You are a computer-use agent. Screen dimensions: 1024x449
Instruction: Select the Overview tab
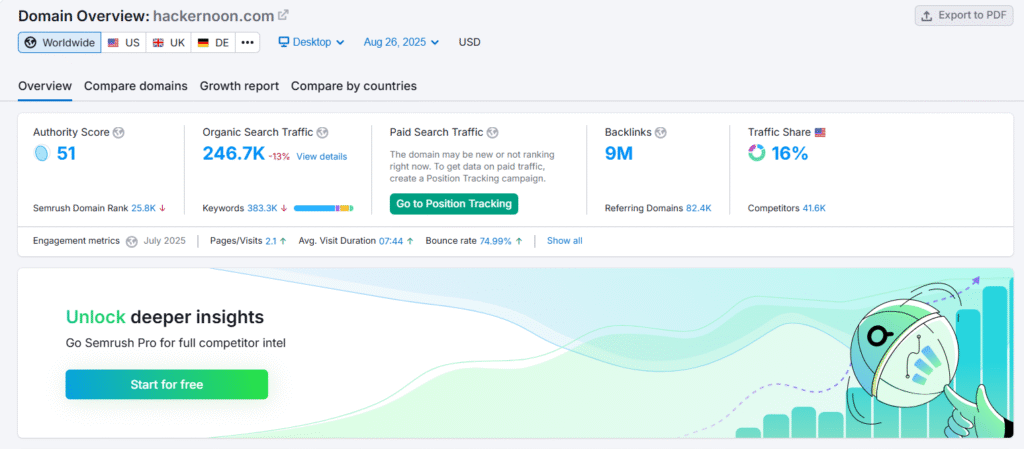(45, 86)
